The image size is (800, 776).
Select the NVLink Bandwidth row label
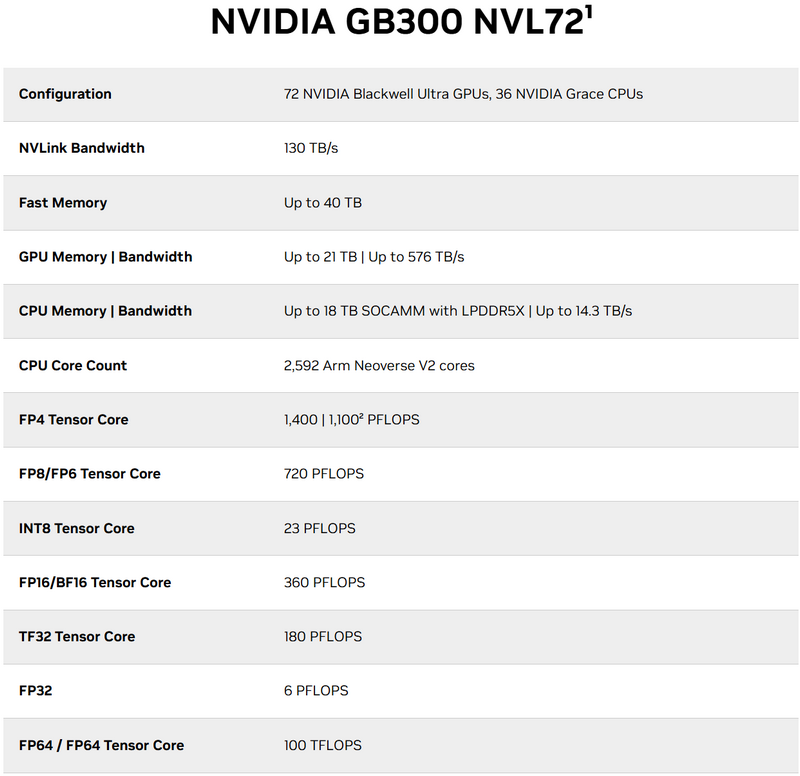pyautogui.click(x=81, y=148)
